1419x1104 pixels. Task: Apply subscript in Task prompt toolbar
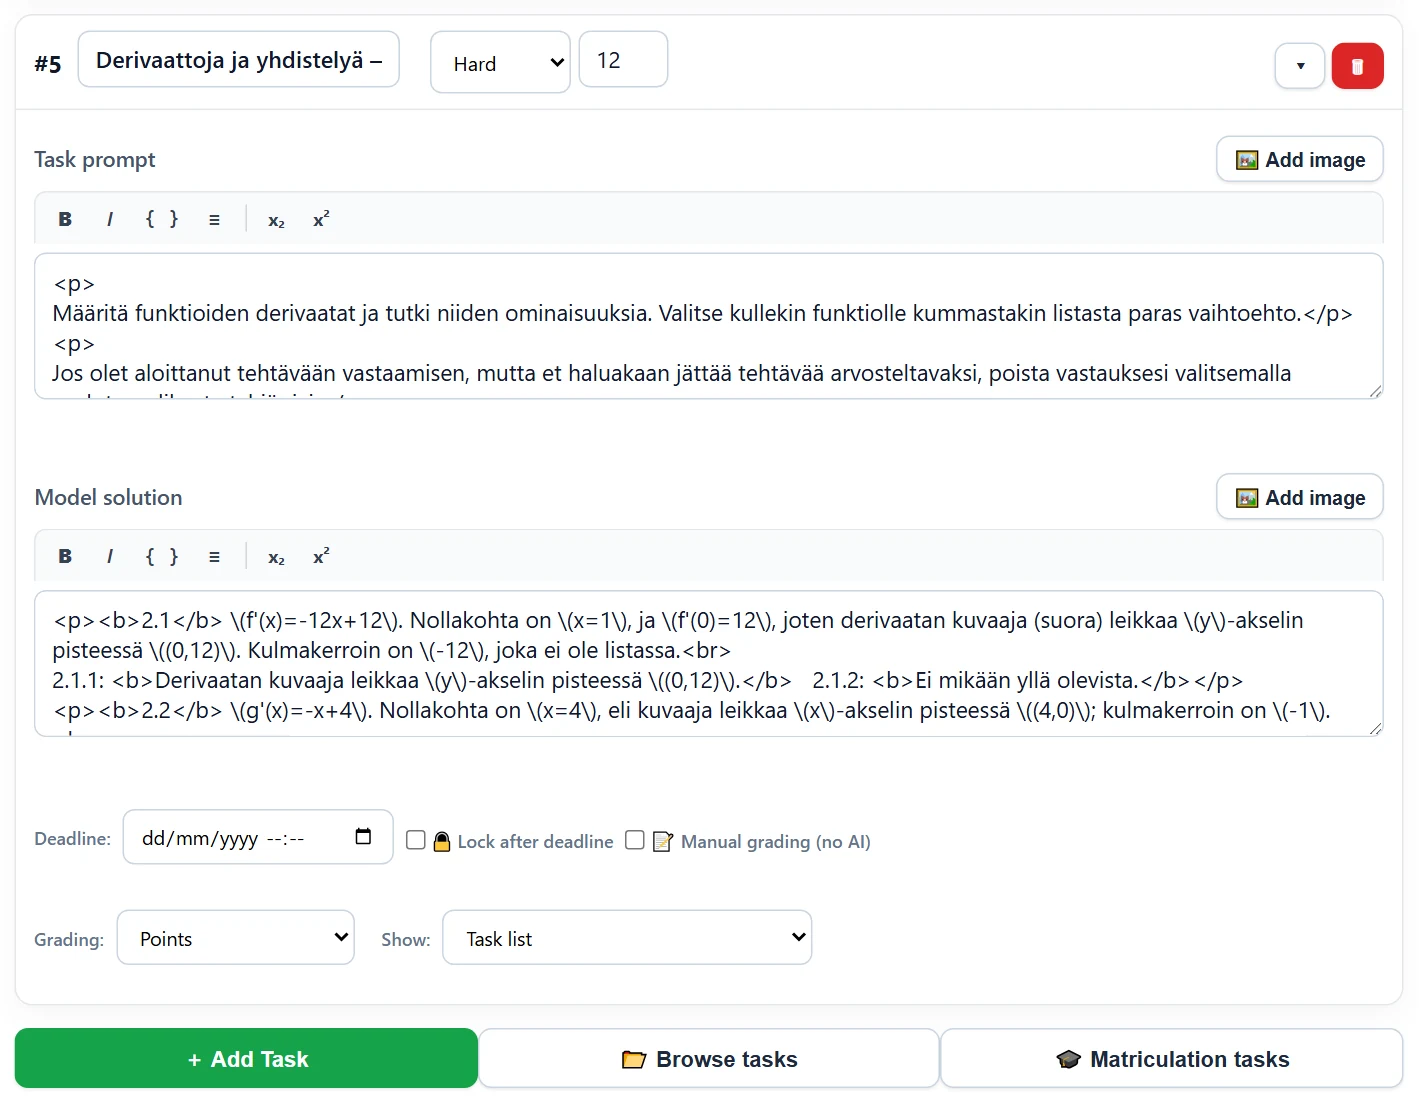tap(276, 219)
